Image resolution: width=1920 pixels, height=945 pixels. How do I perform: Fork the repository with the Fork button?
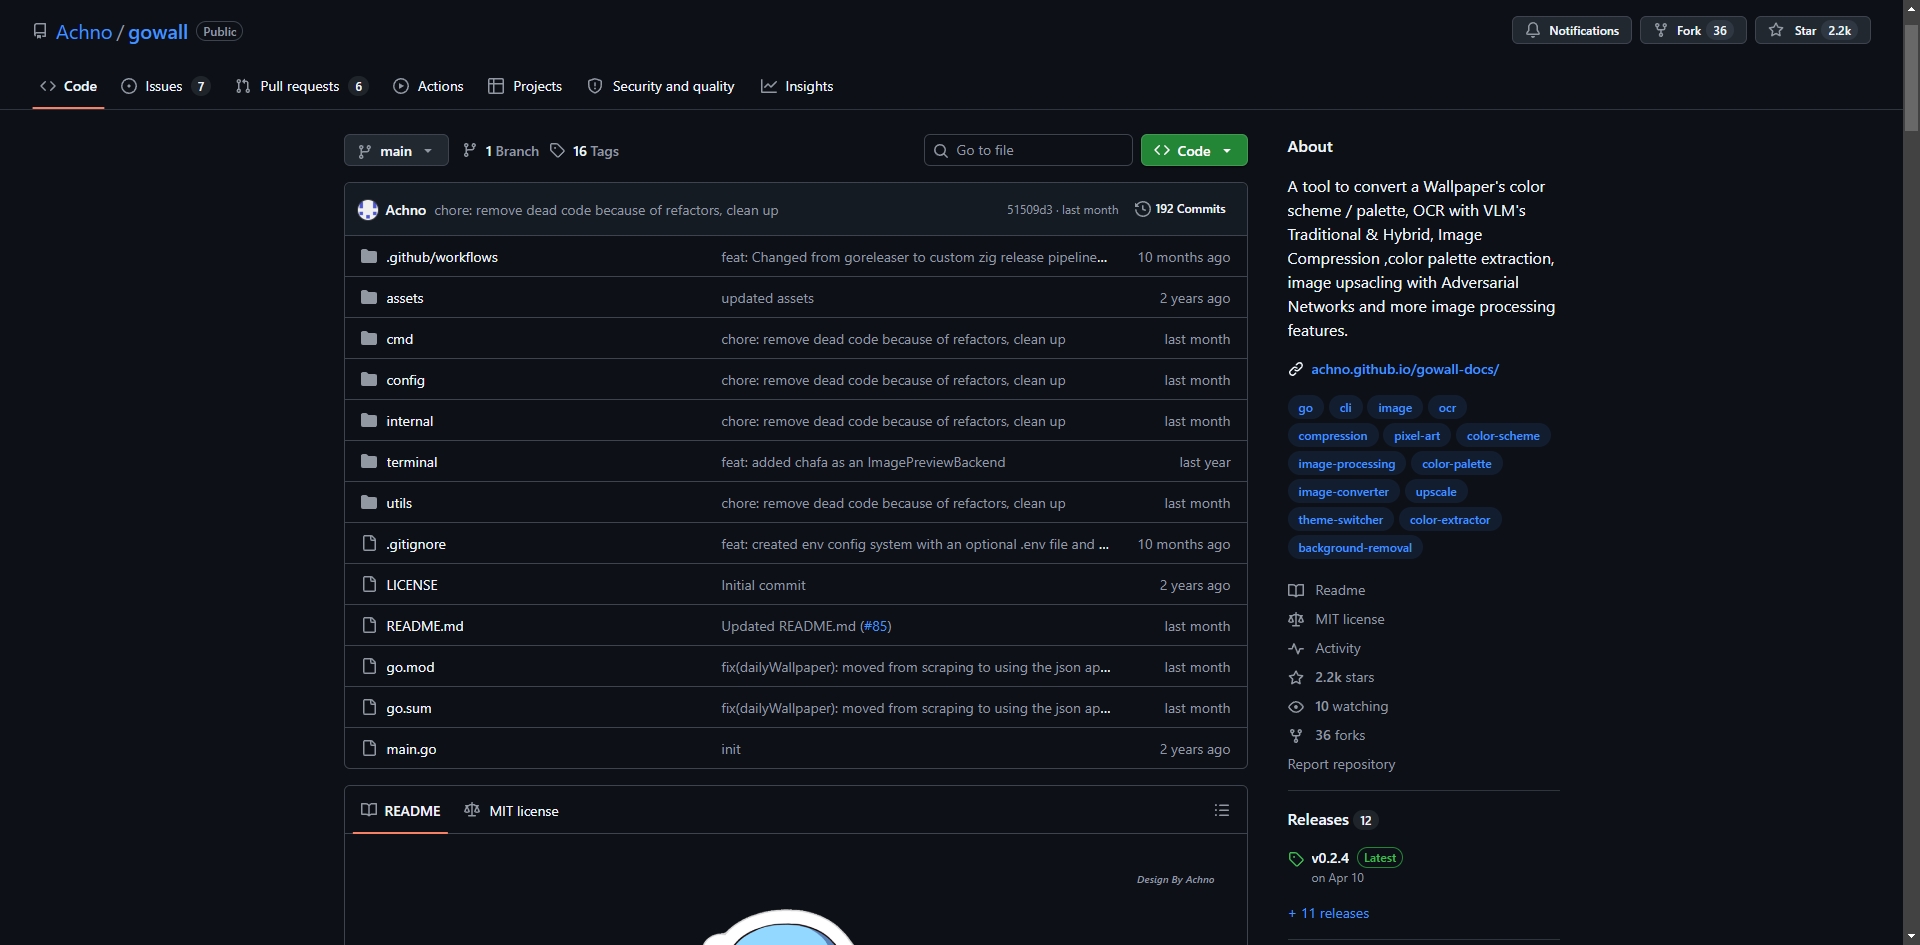pos(1693,31)
